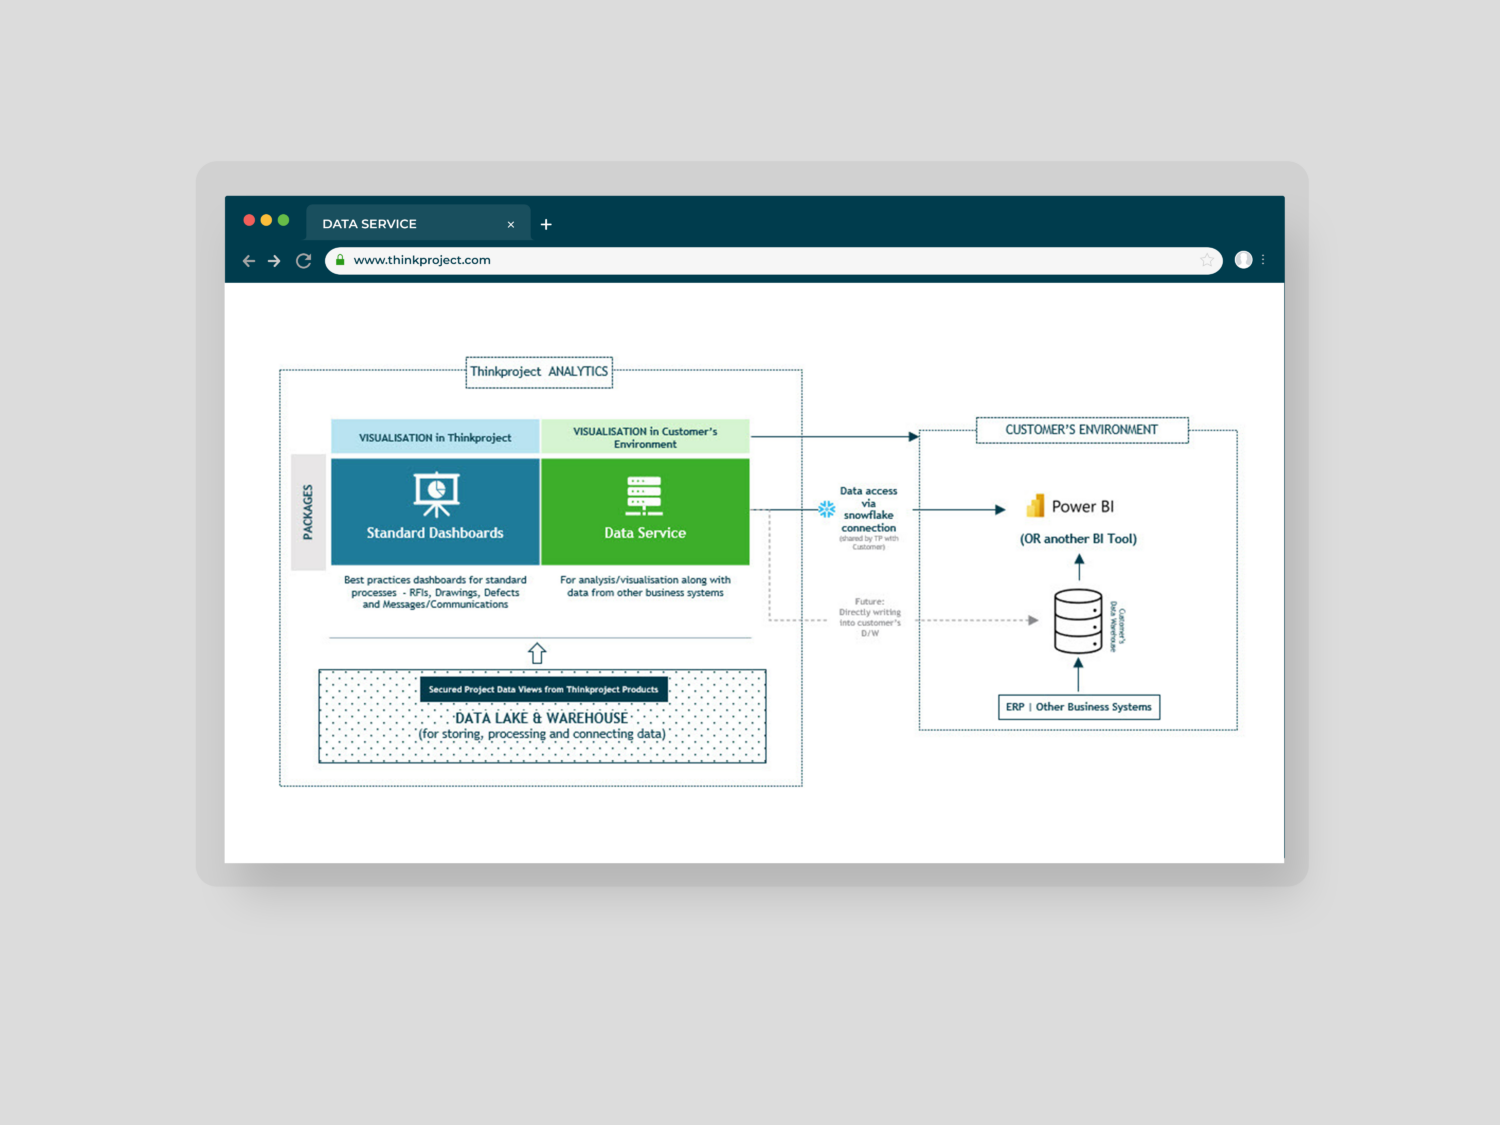This screenshot has height=1125, width=1500.
Task: Click the blue snowflake connection icon
Action: (x=827, y=509)
